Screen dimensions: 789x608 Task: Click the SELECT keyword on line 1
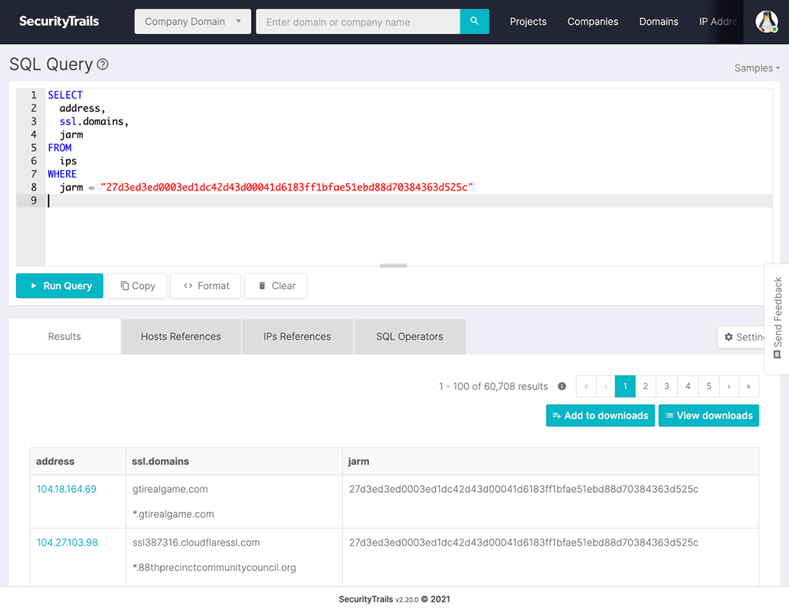(x=65, y=95)
